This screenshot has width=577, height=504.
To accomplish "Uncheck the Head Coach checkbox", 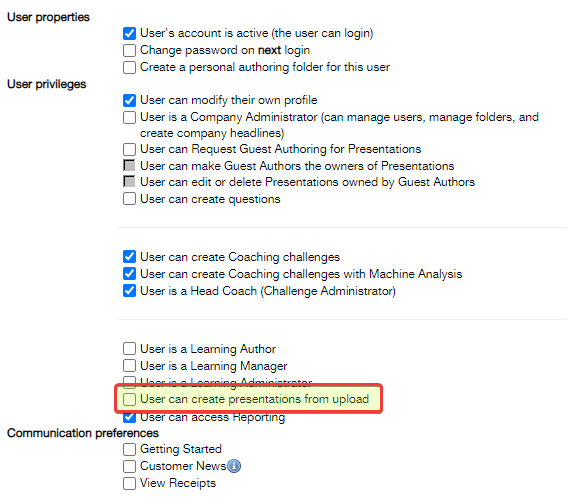I will click(x=129, y=291).
